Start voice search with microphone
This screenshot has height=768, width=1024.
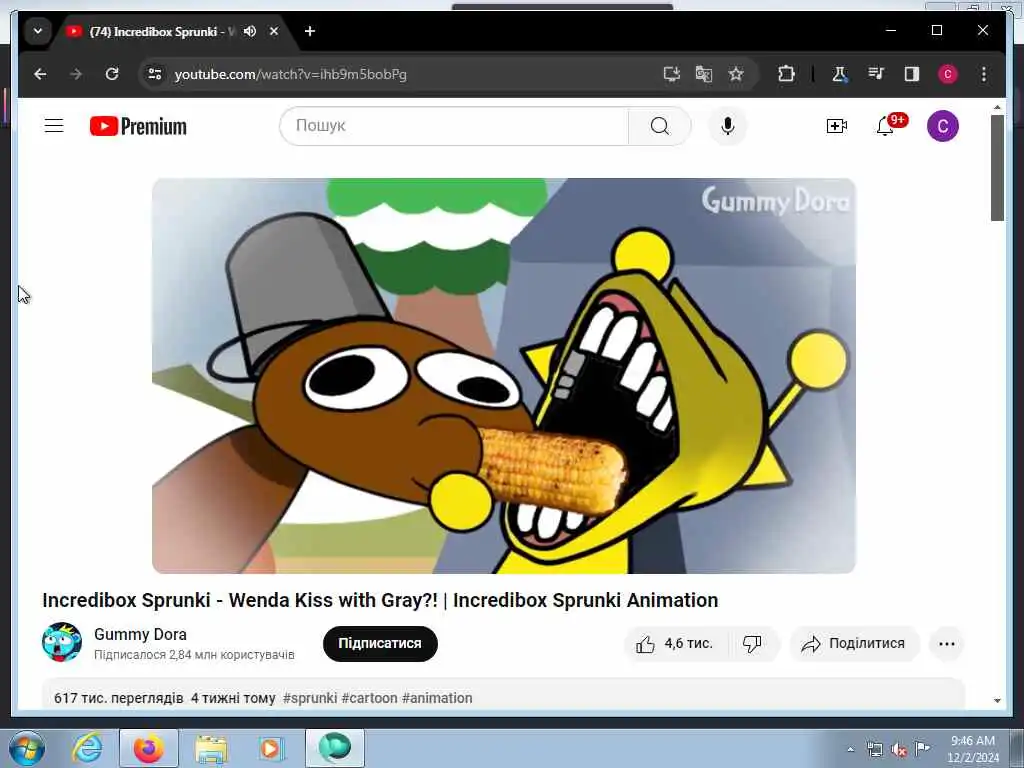(728, 125)
